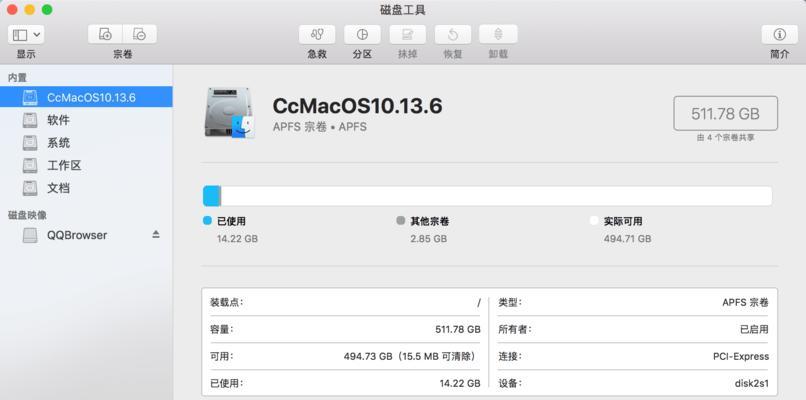Click the 类型 APFS 宗卷 row
The width and height of the screenshot is (806, 400).
click(633, 302)
